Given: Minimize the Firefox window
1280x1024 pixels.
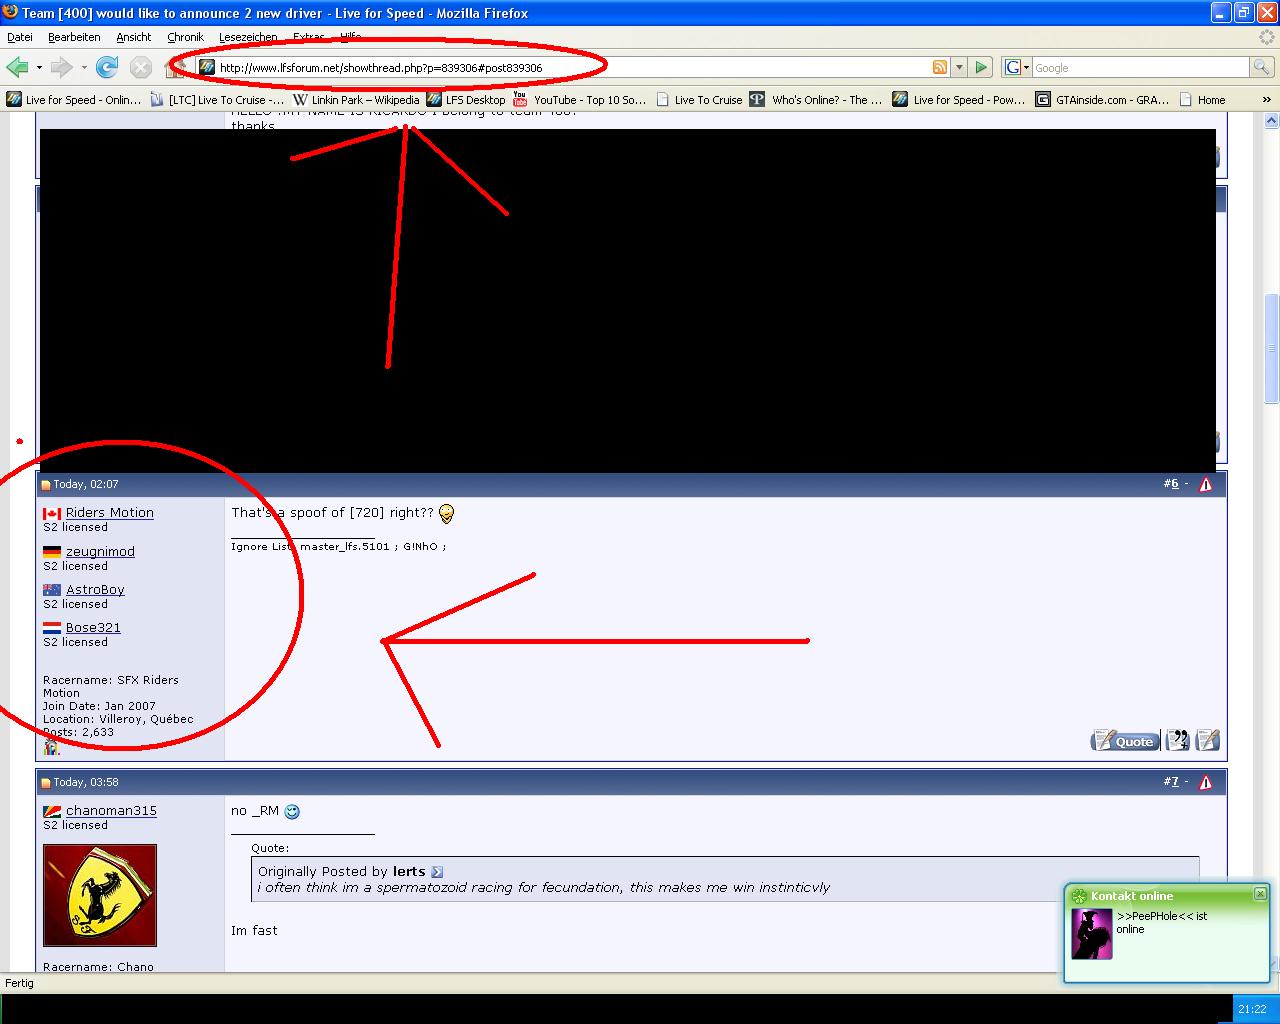Looking at the screenshot, I should [1220, 13].
